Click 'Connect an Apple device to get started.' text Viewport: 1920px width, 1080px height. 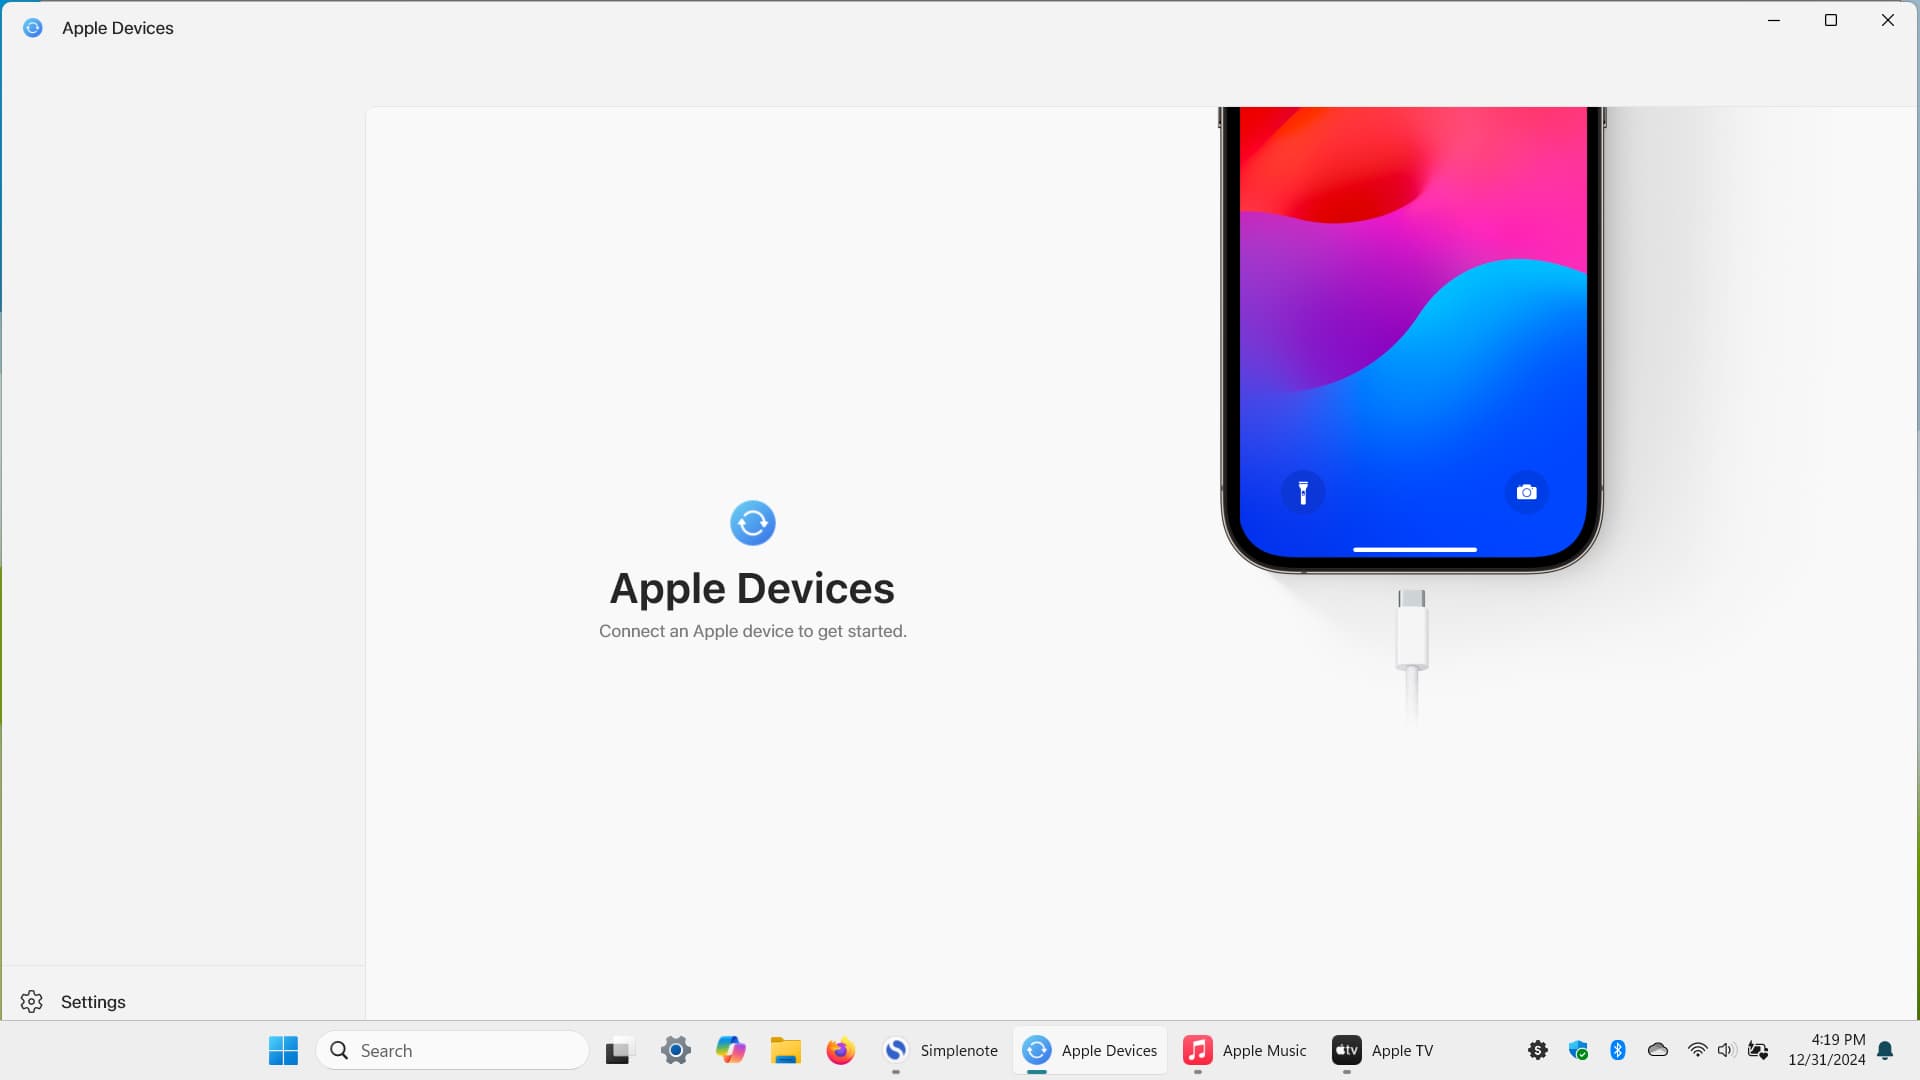753,631
